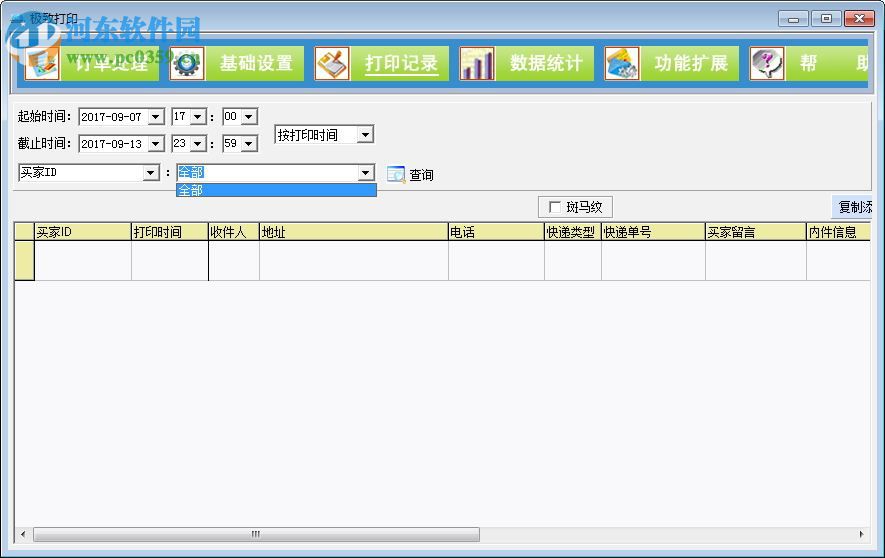Click the 电话 column header
The width and height of the screenshot is (885, 558).
pos(496,232)
